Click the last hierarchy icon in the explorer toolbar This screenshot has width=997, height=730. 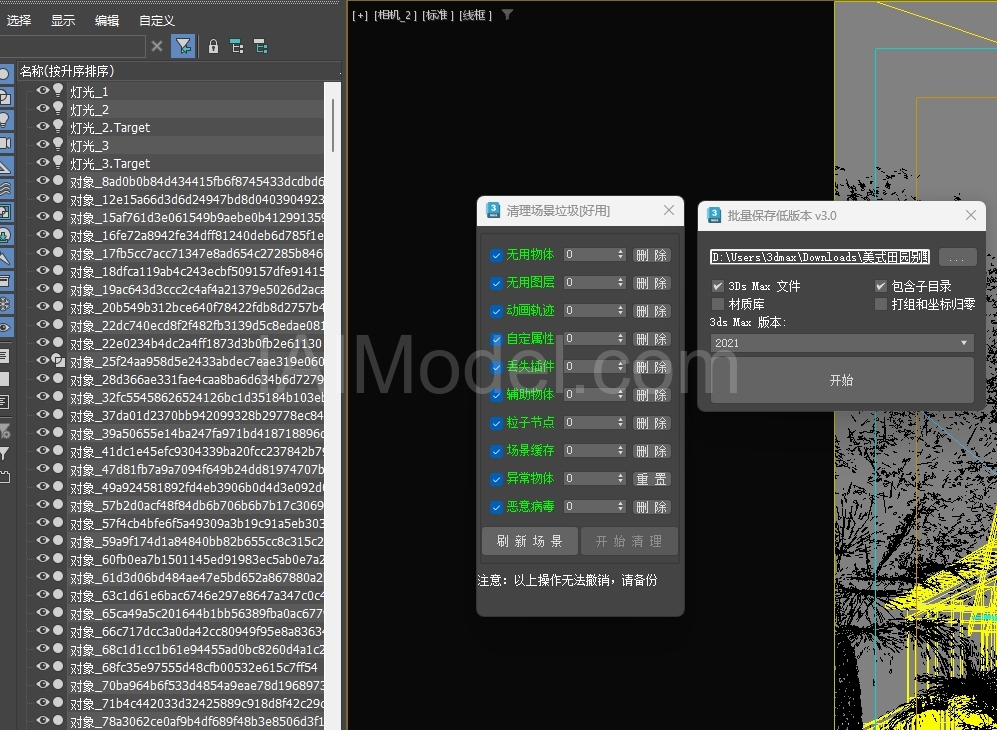pos(261,46)
